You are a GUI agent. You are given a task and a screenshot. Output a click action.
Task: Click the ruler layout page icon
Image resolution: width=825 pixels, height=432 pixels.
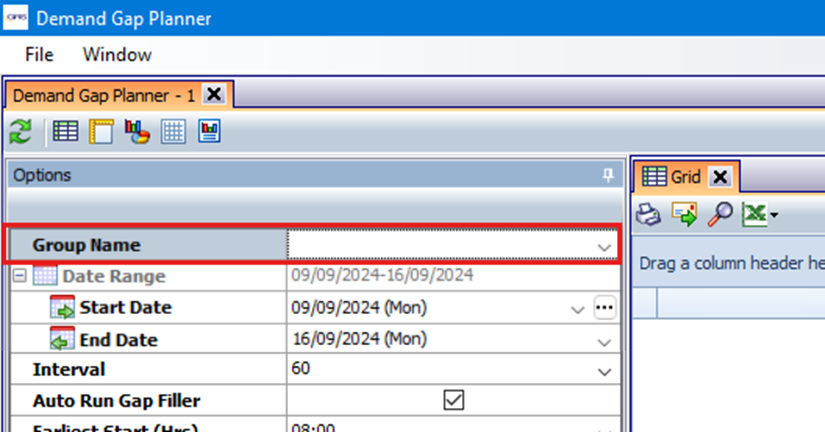(x=100, y=131)
